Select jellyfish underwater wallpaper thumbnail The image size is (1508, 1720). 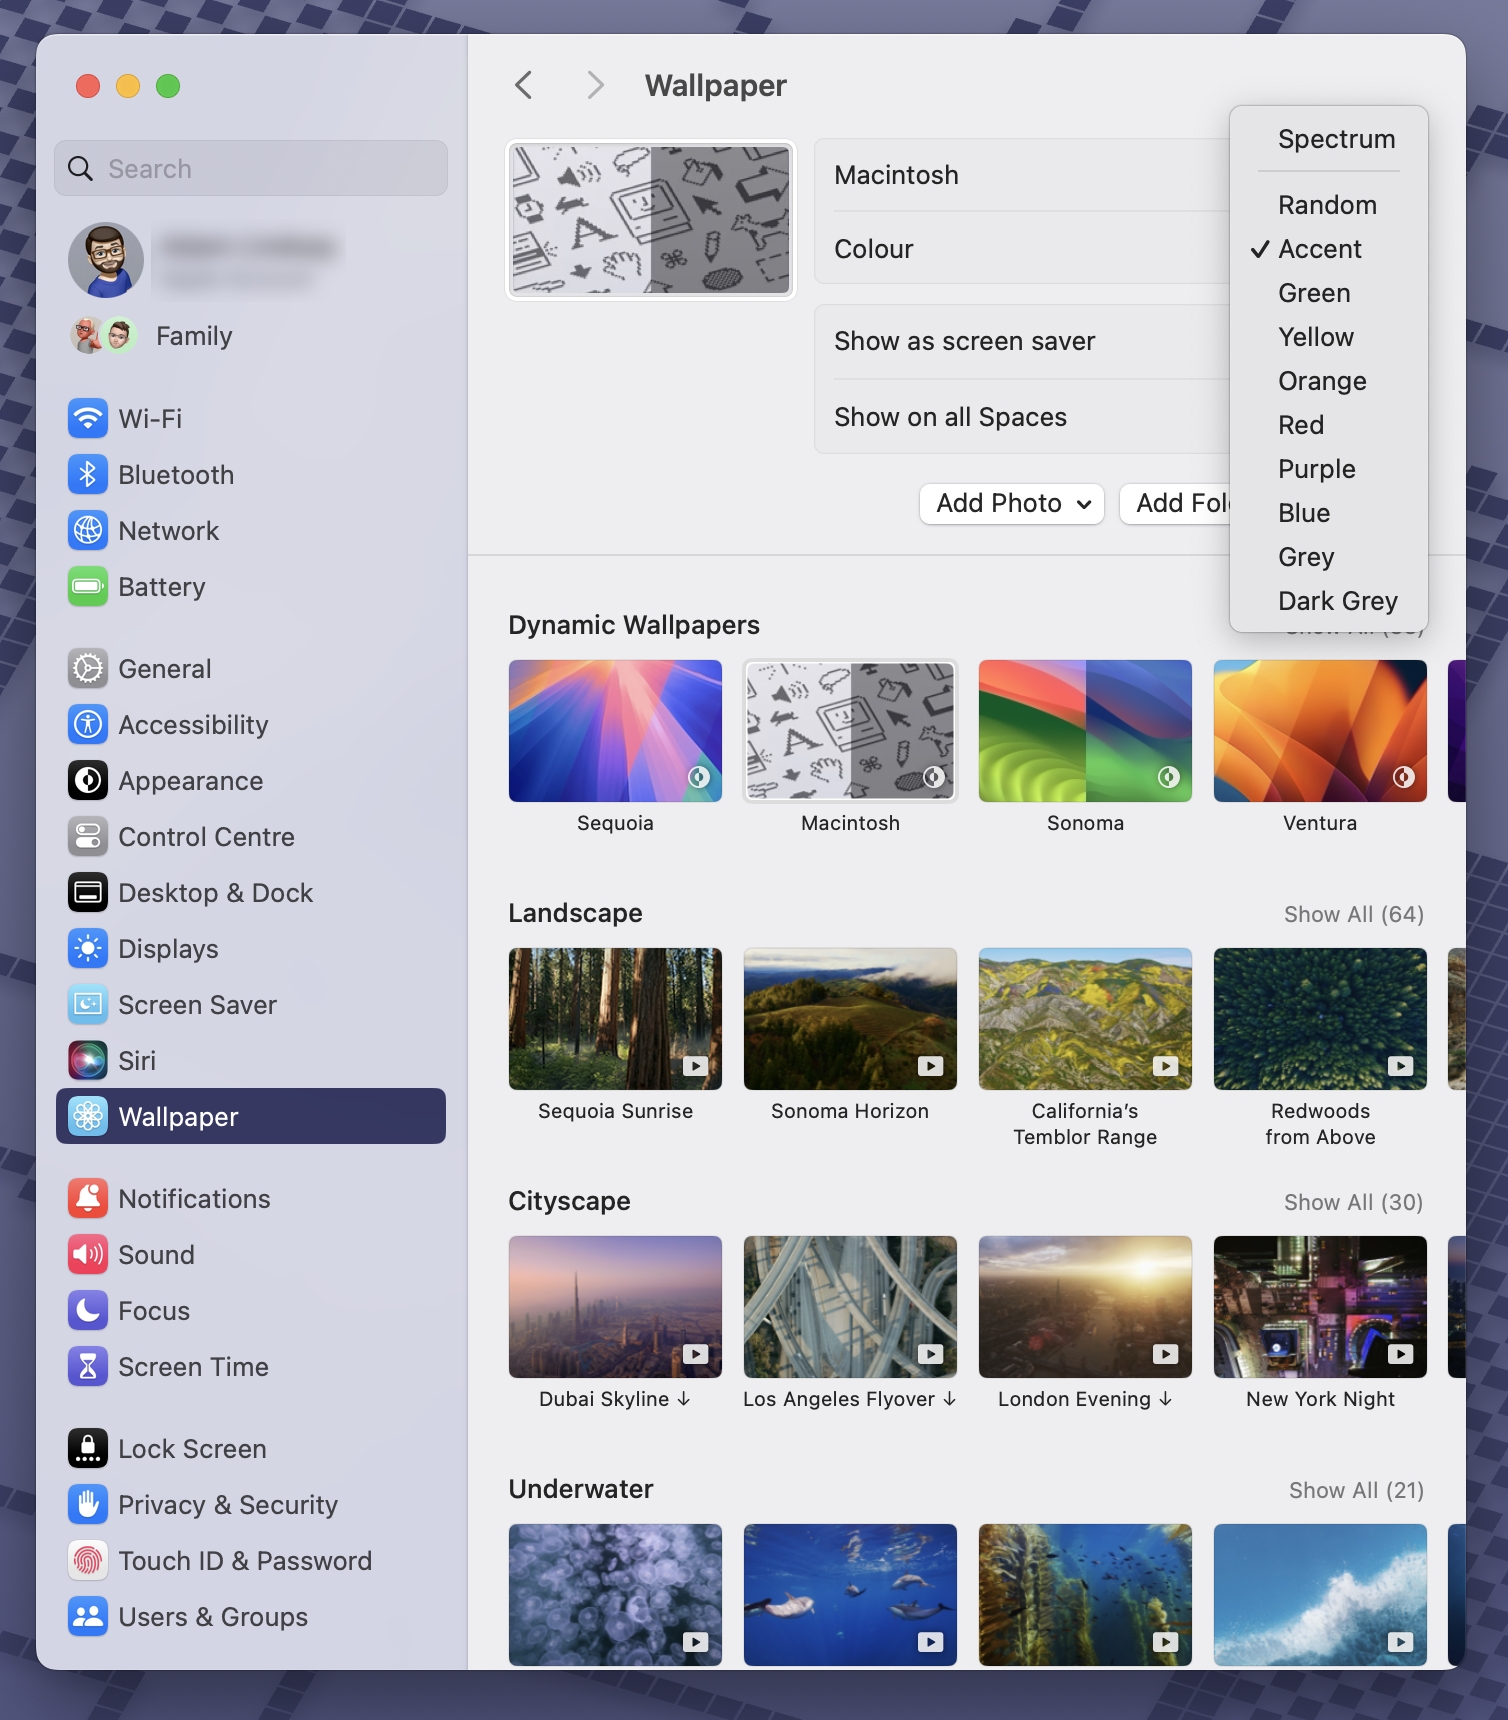(615, 1595)
